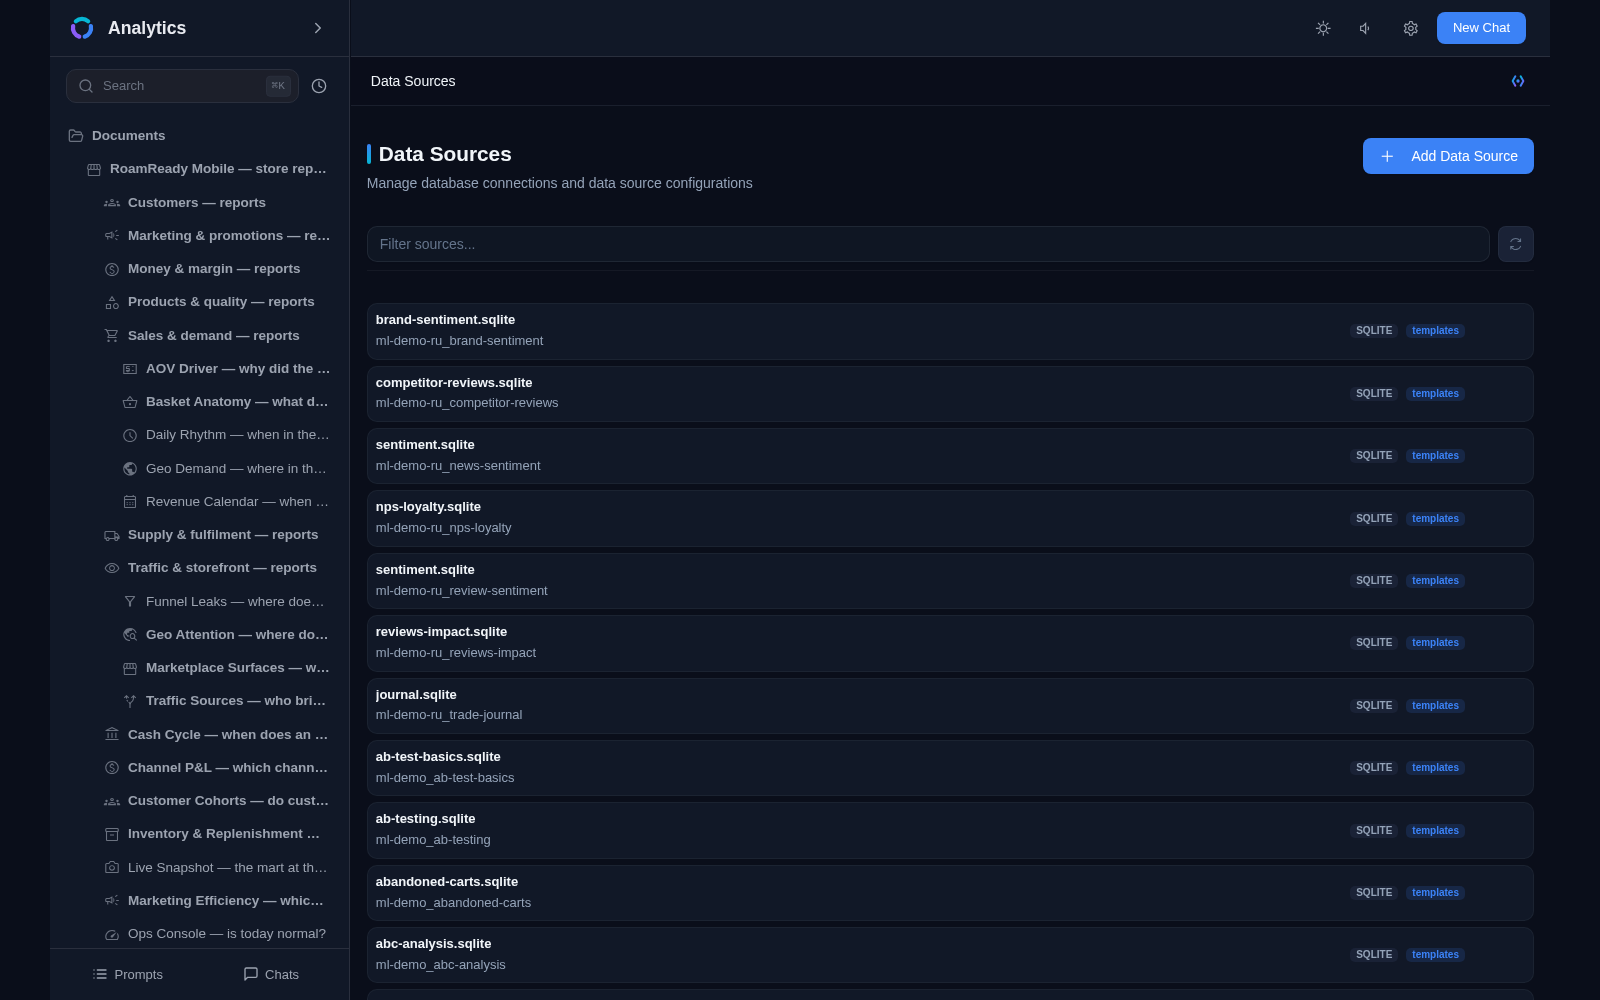Click the speaker sound icon
This screenshot has height=1000, width=1600.
(1366, 28)
